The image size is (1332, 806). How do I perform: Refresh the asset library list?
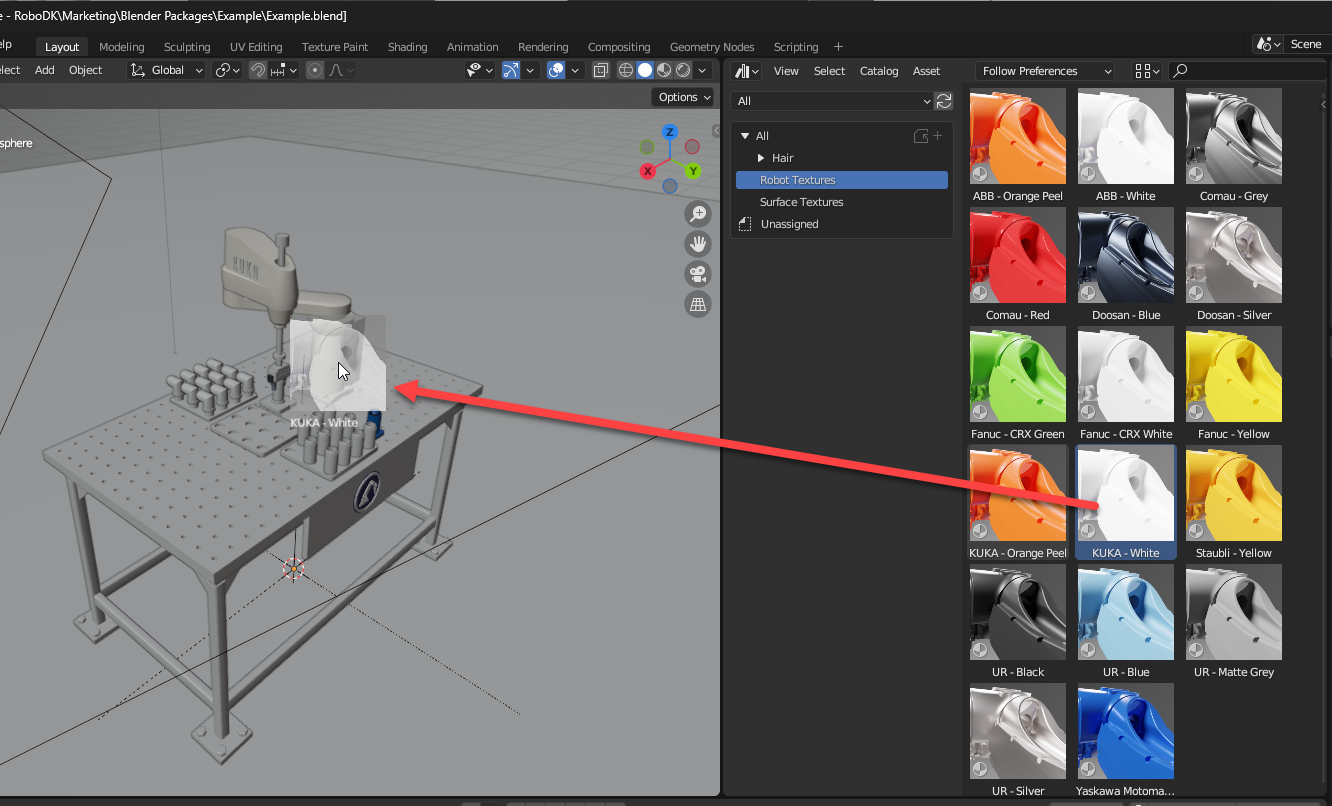coord(943,101)
